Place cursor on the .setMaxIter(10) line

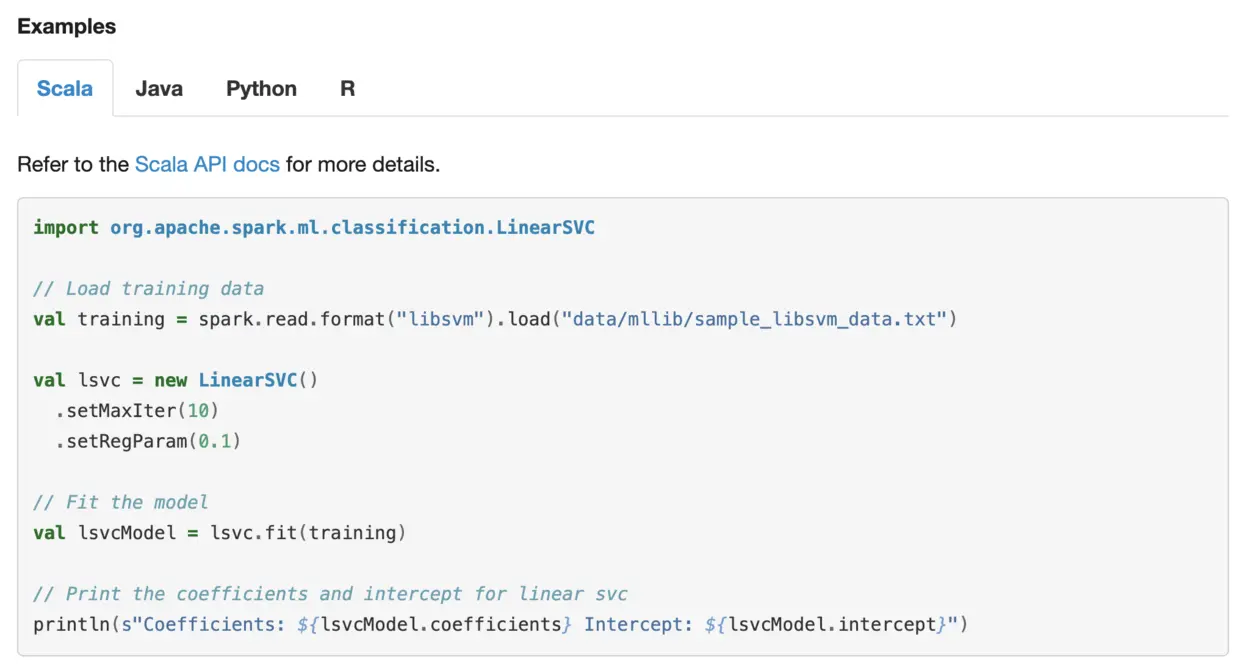click(x=137, y=410)
